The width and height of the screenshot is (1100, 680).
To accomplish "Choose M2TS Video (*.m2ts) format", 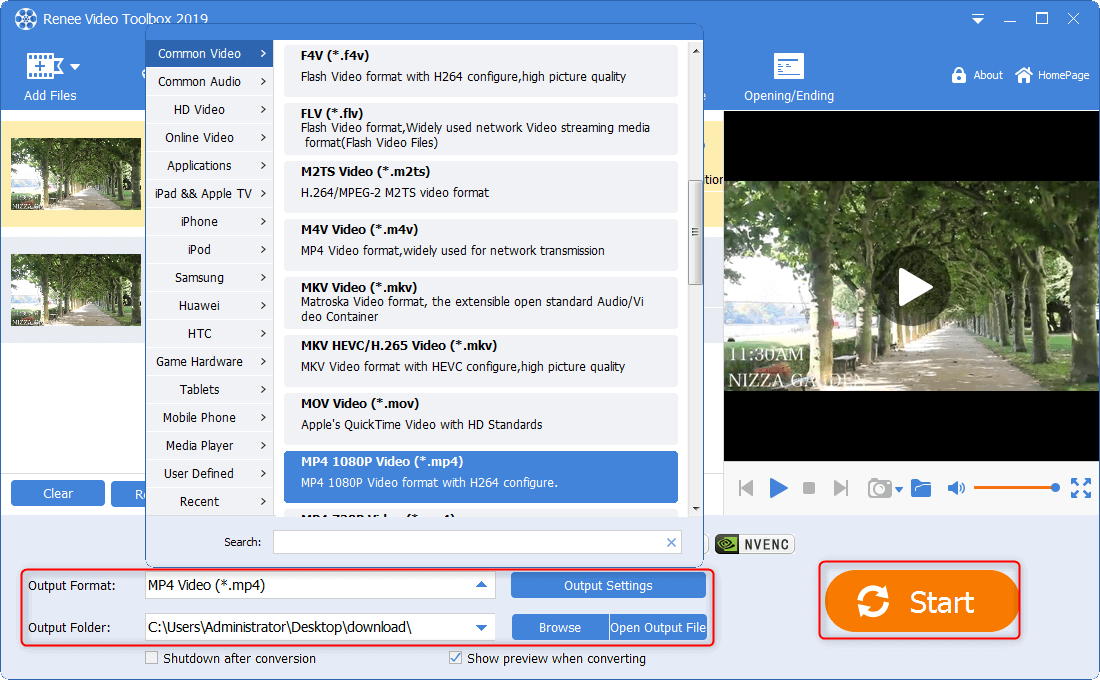I will [481, 187].
